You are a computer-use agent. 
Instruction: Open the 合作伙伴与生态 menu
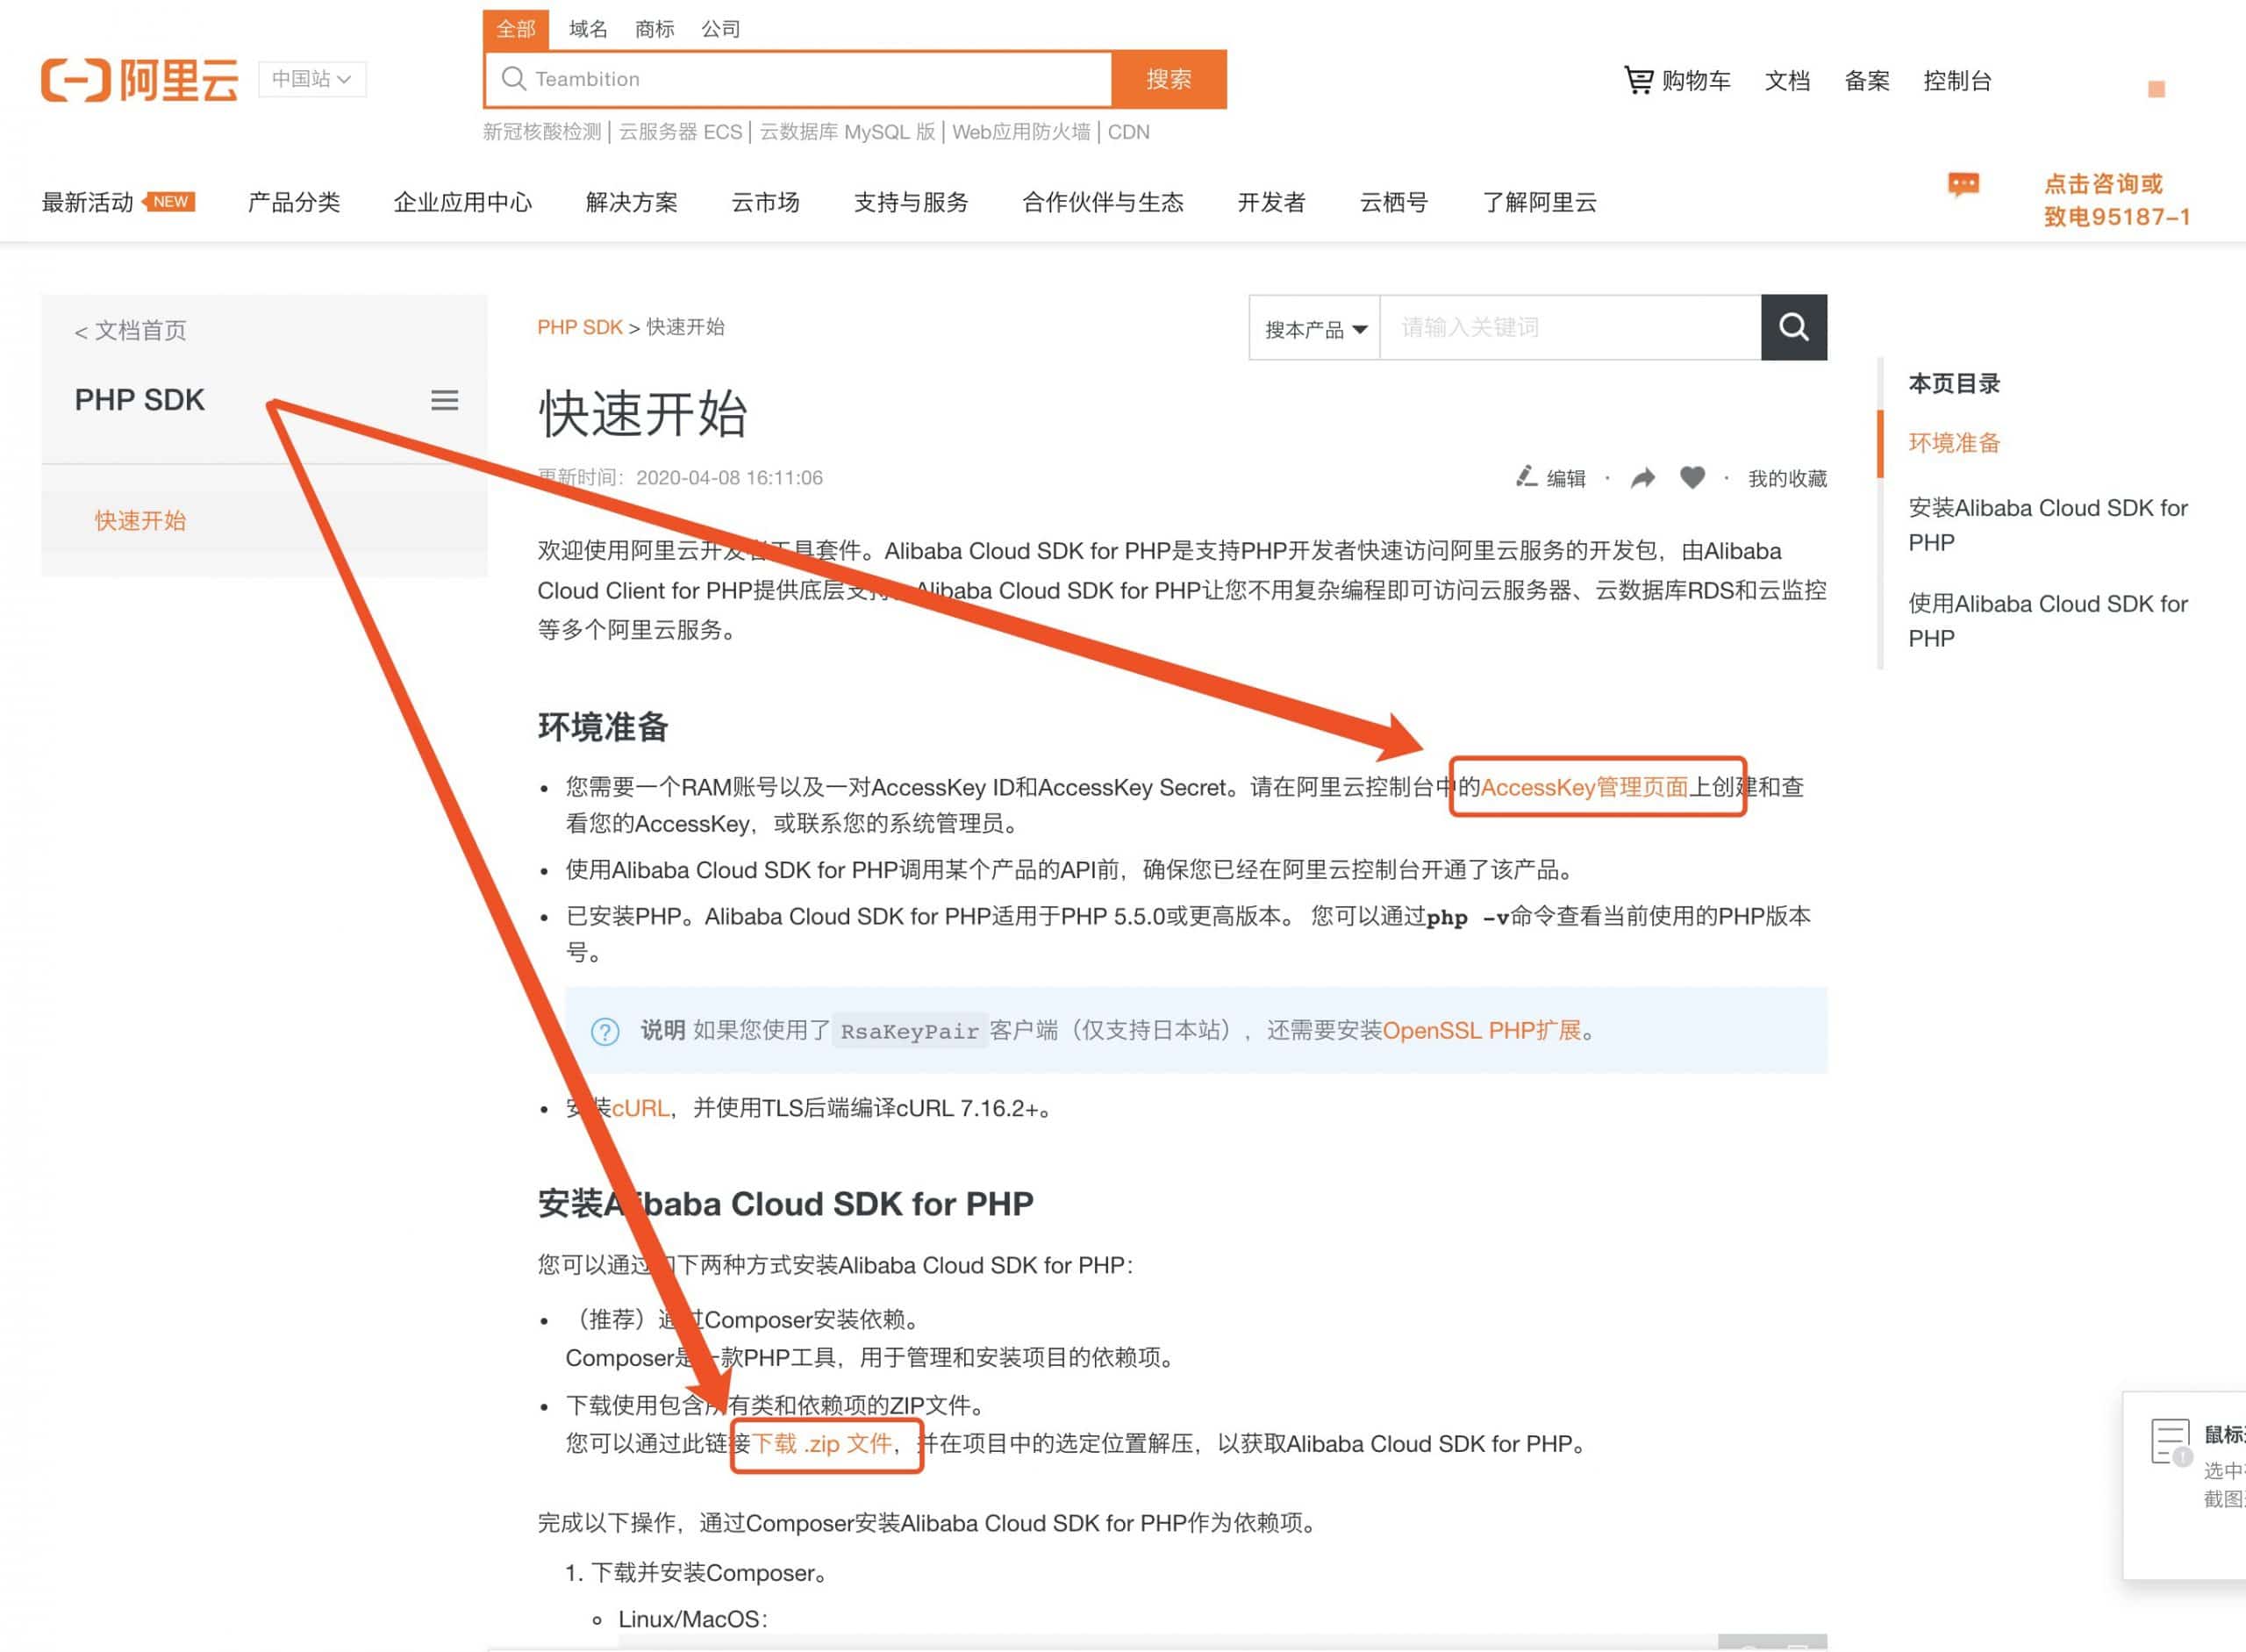point(1103,203)
